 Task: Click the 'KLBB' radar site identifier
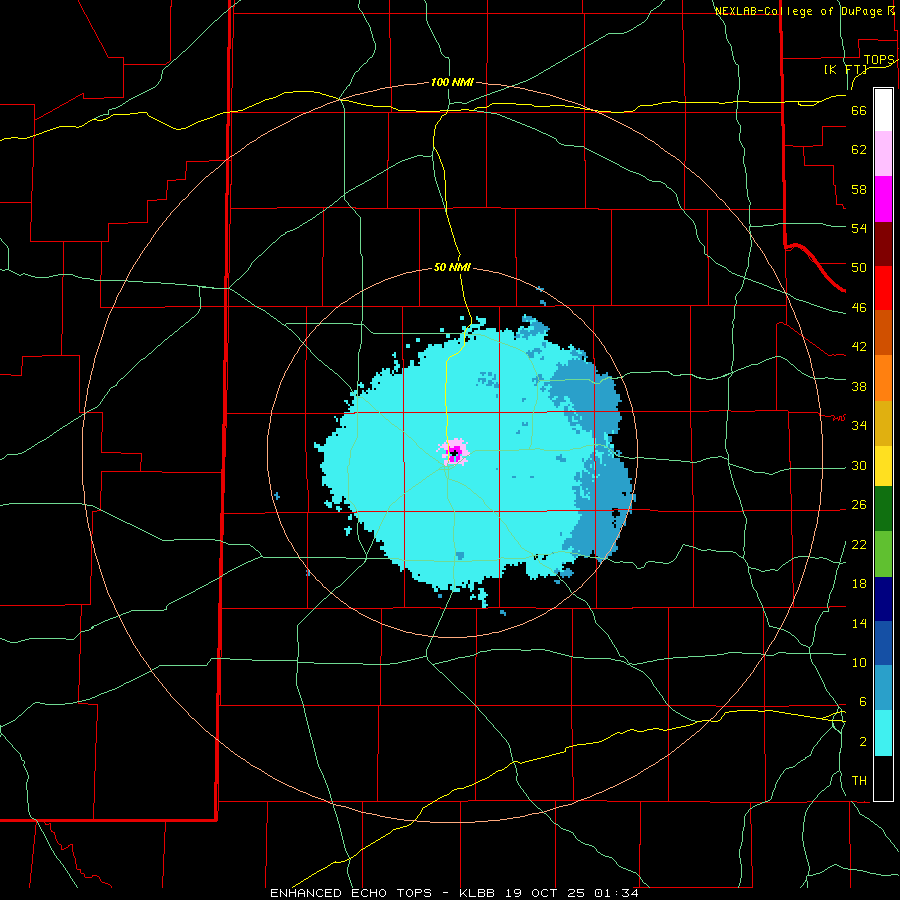pos(478,893)
